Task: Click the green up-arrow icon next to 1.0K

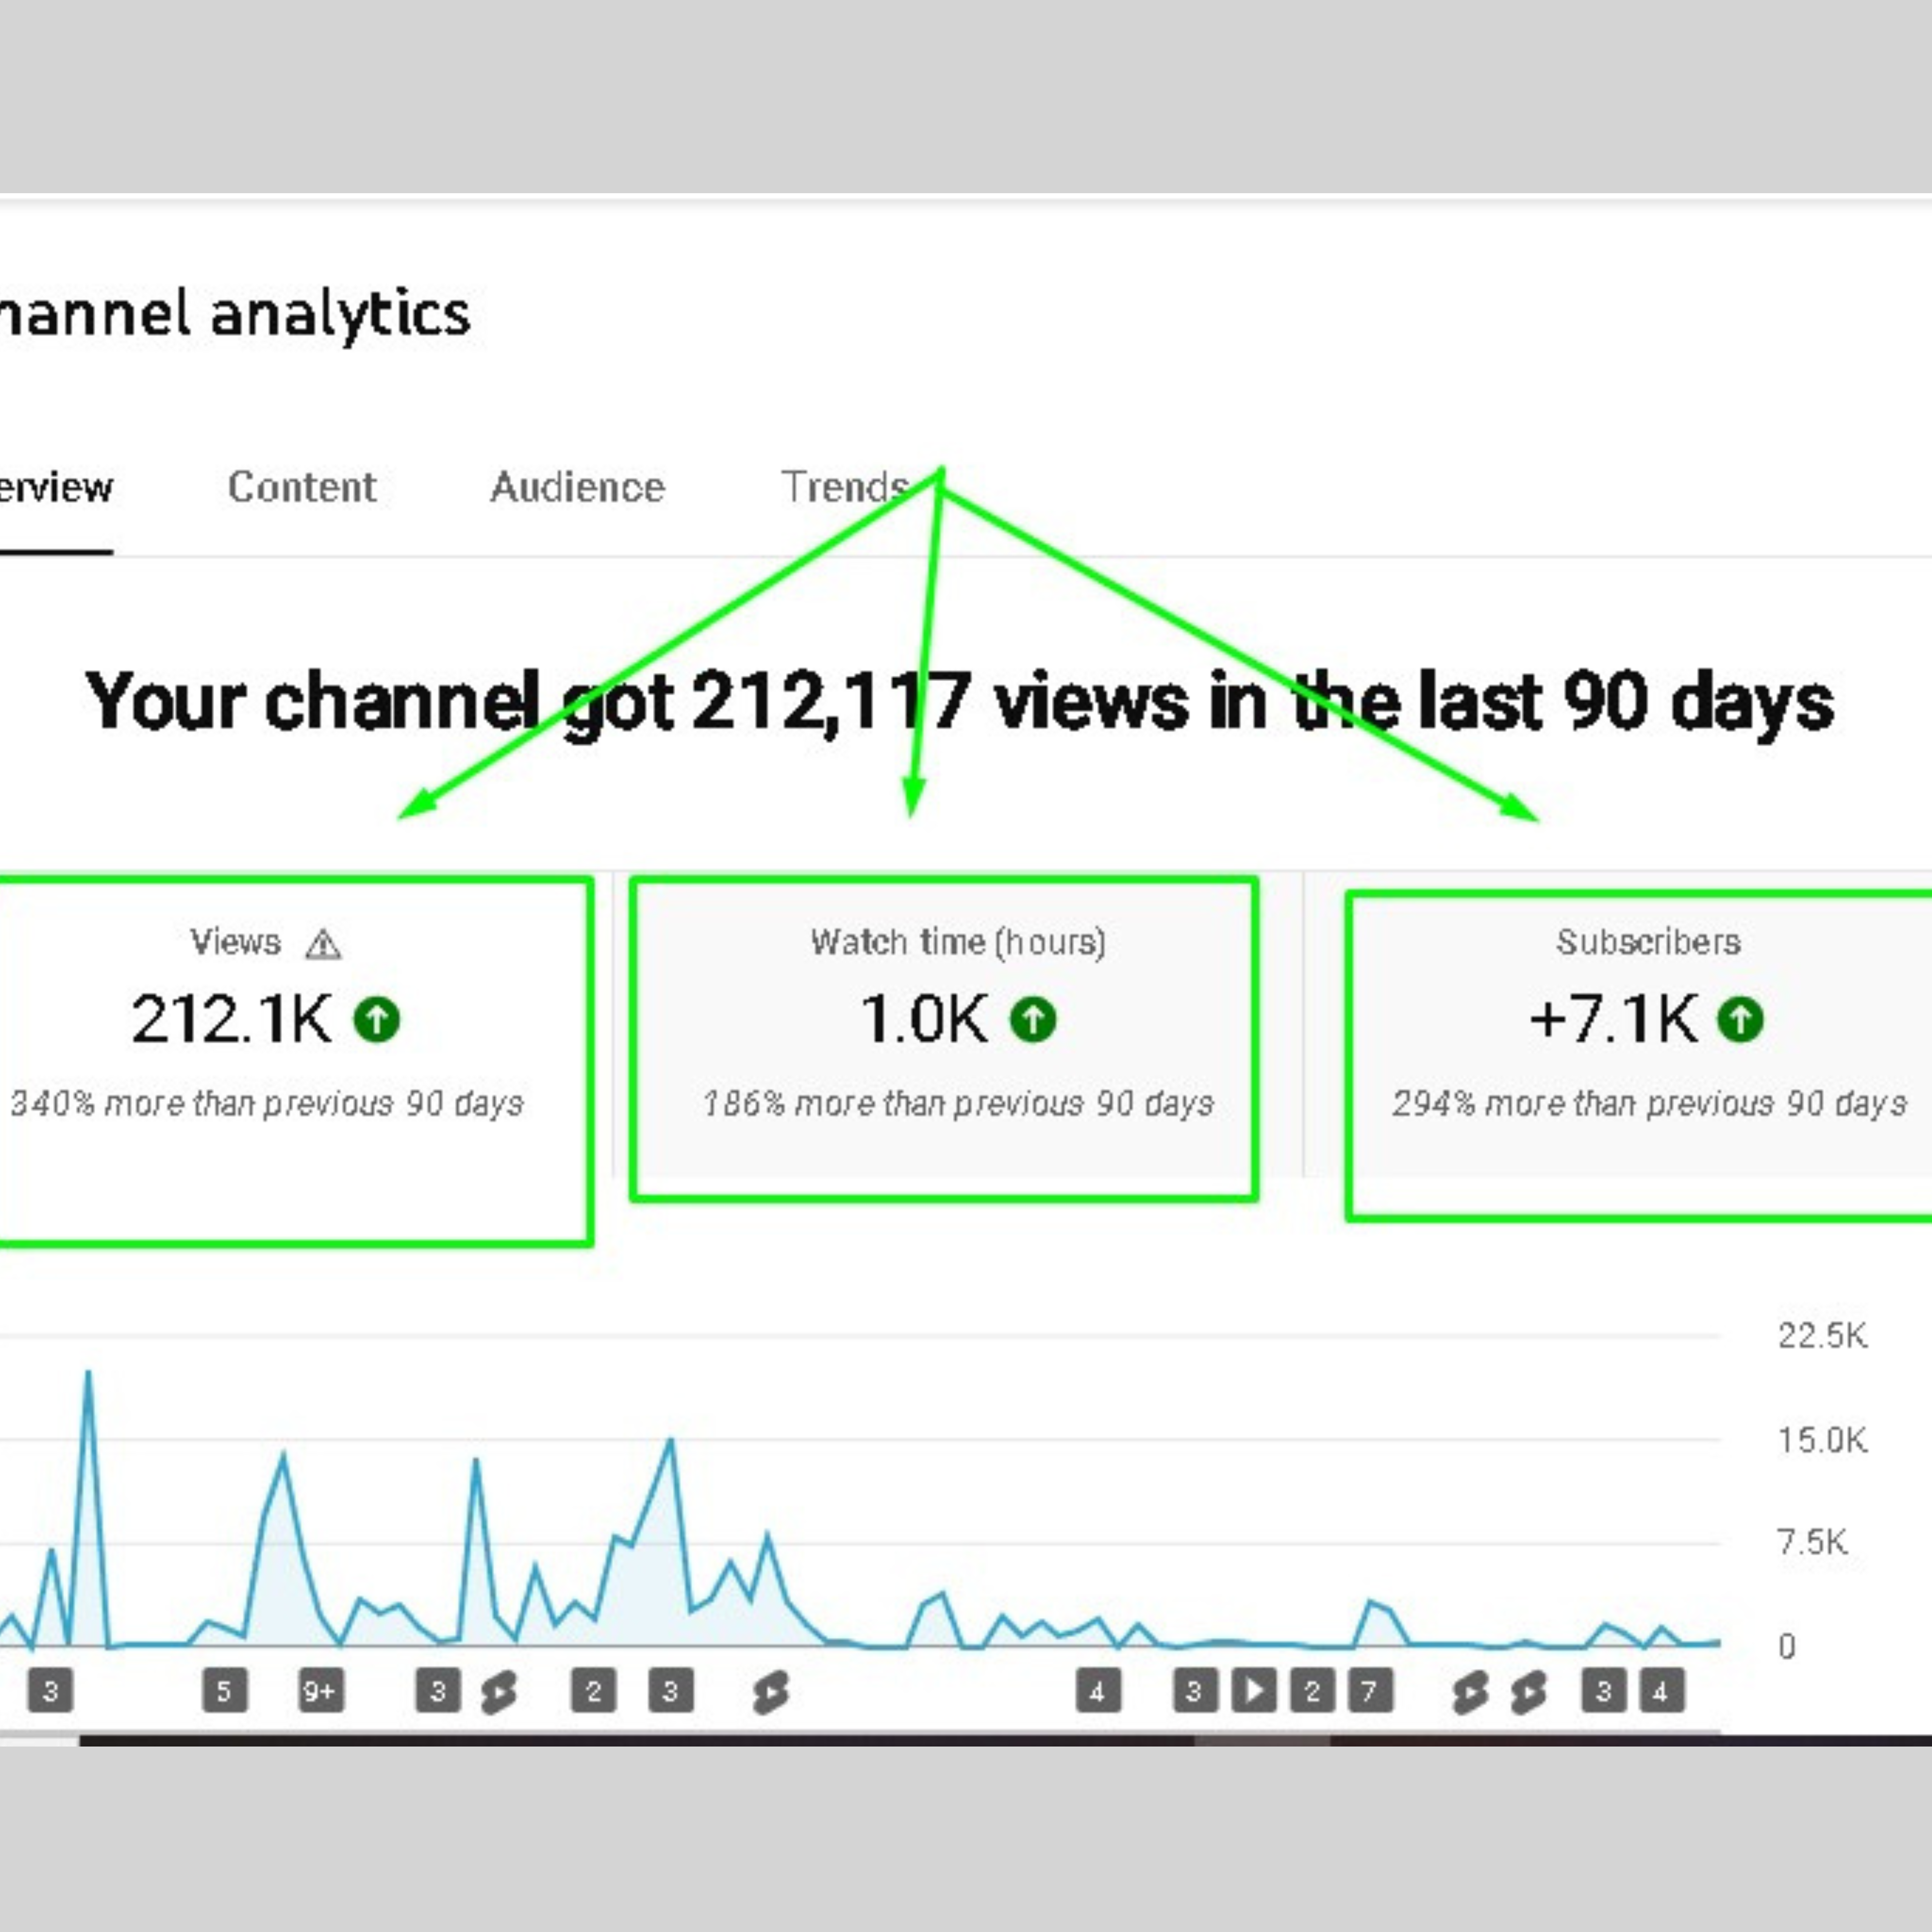Action: 1033,1020
